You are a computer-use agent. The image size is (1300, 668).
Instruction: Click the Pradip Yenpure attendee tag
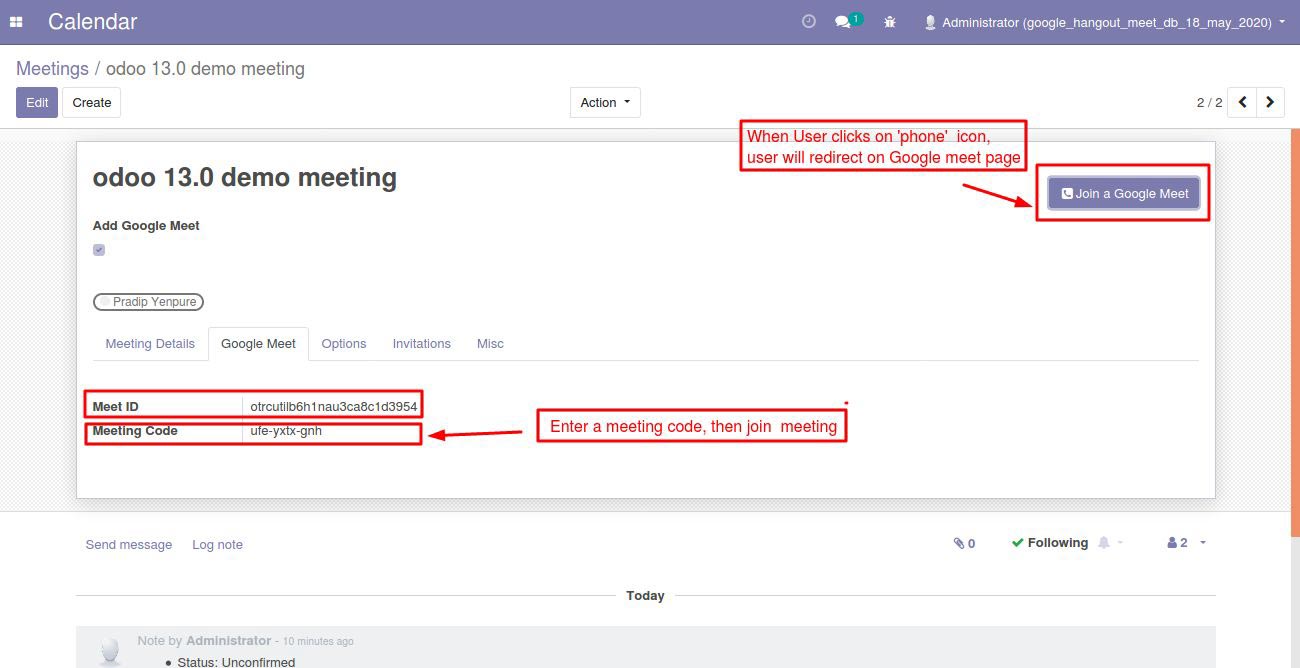[148, 301]
